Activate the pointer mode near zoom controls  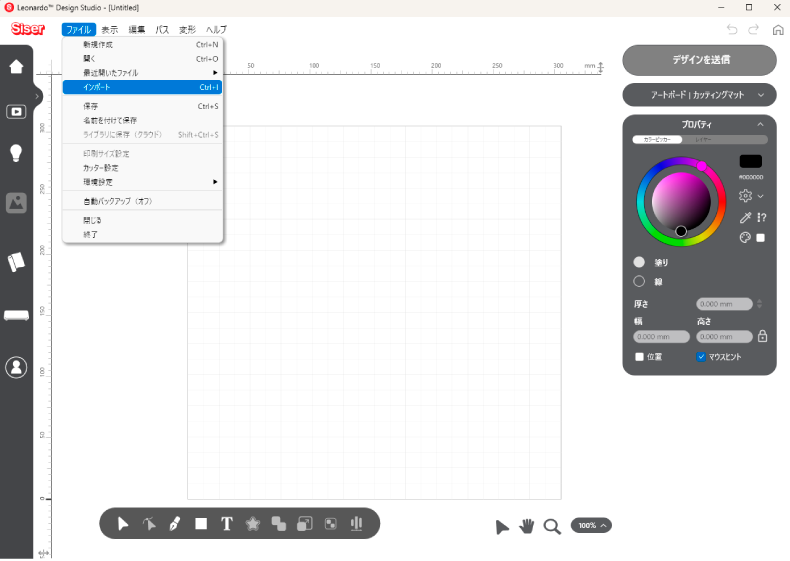click(x=502, y=527)
